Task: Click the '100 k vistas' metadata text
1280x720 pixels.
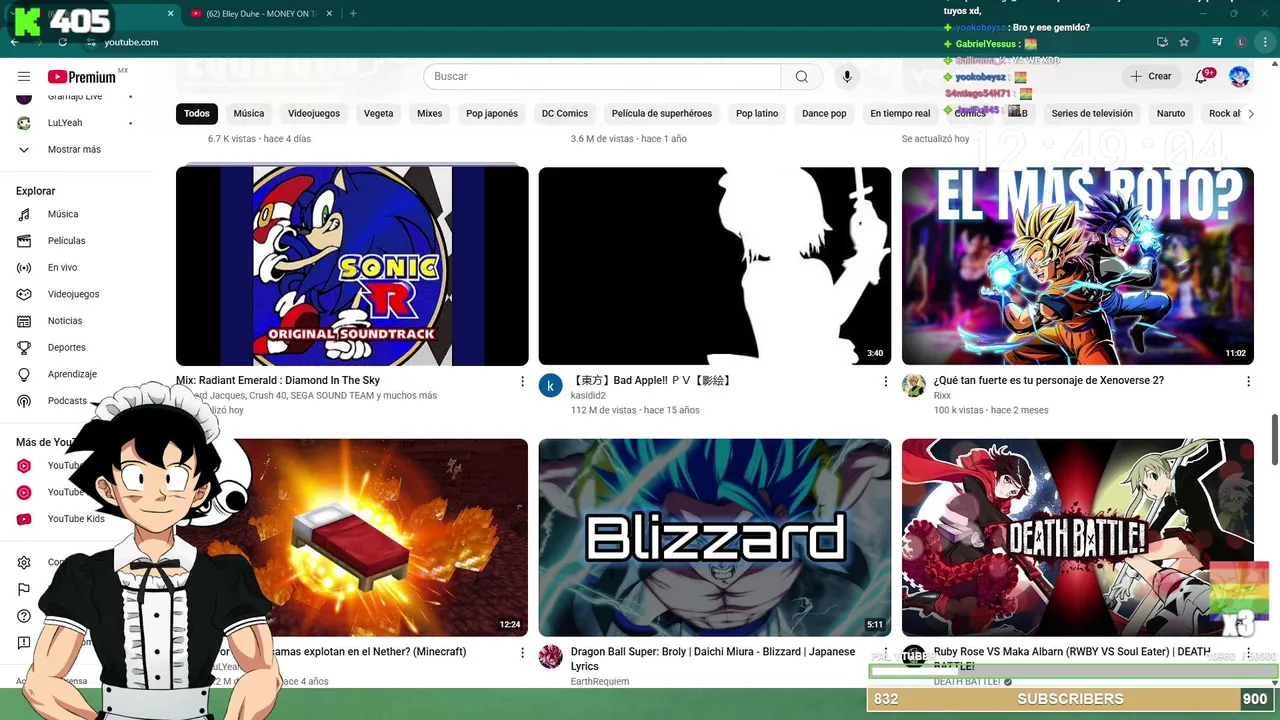Action: [958, 410]
